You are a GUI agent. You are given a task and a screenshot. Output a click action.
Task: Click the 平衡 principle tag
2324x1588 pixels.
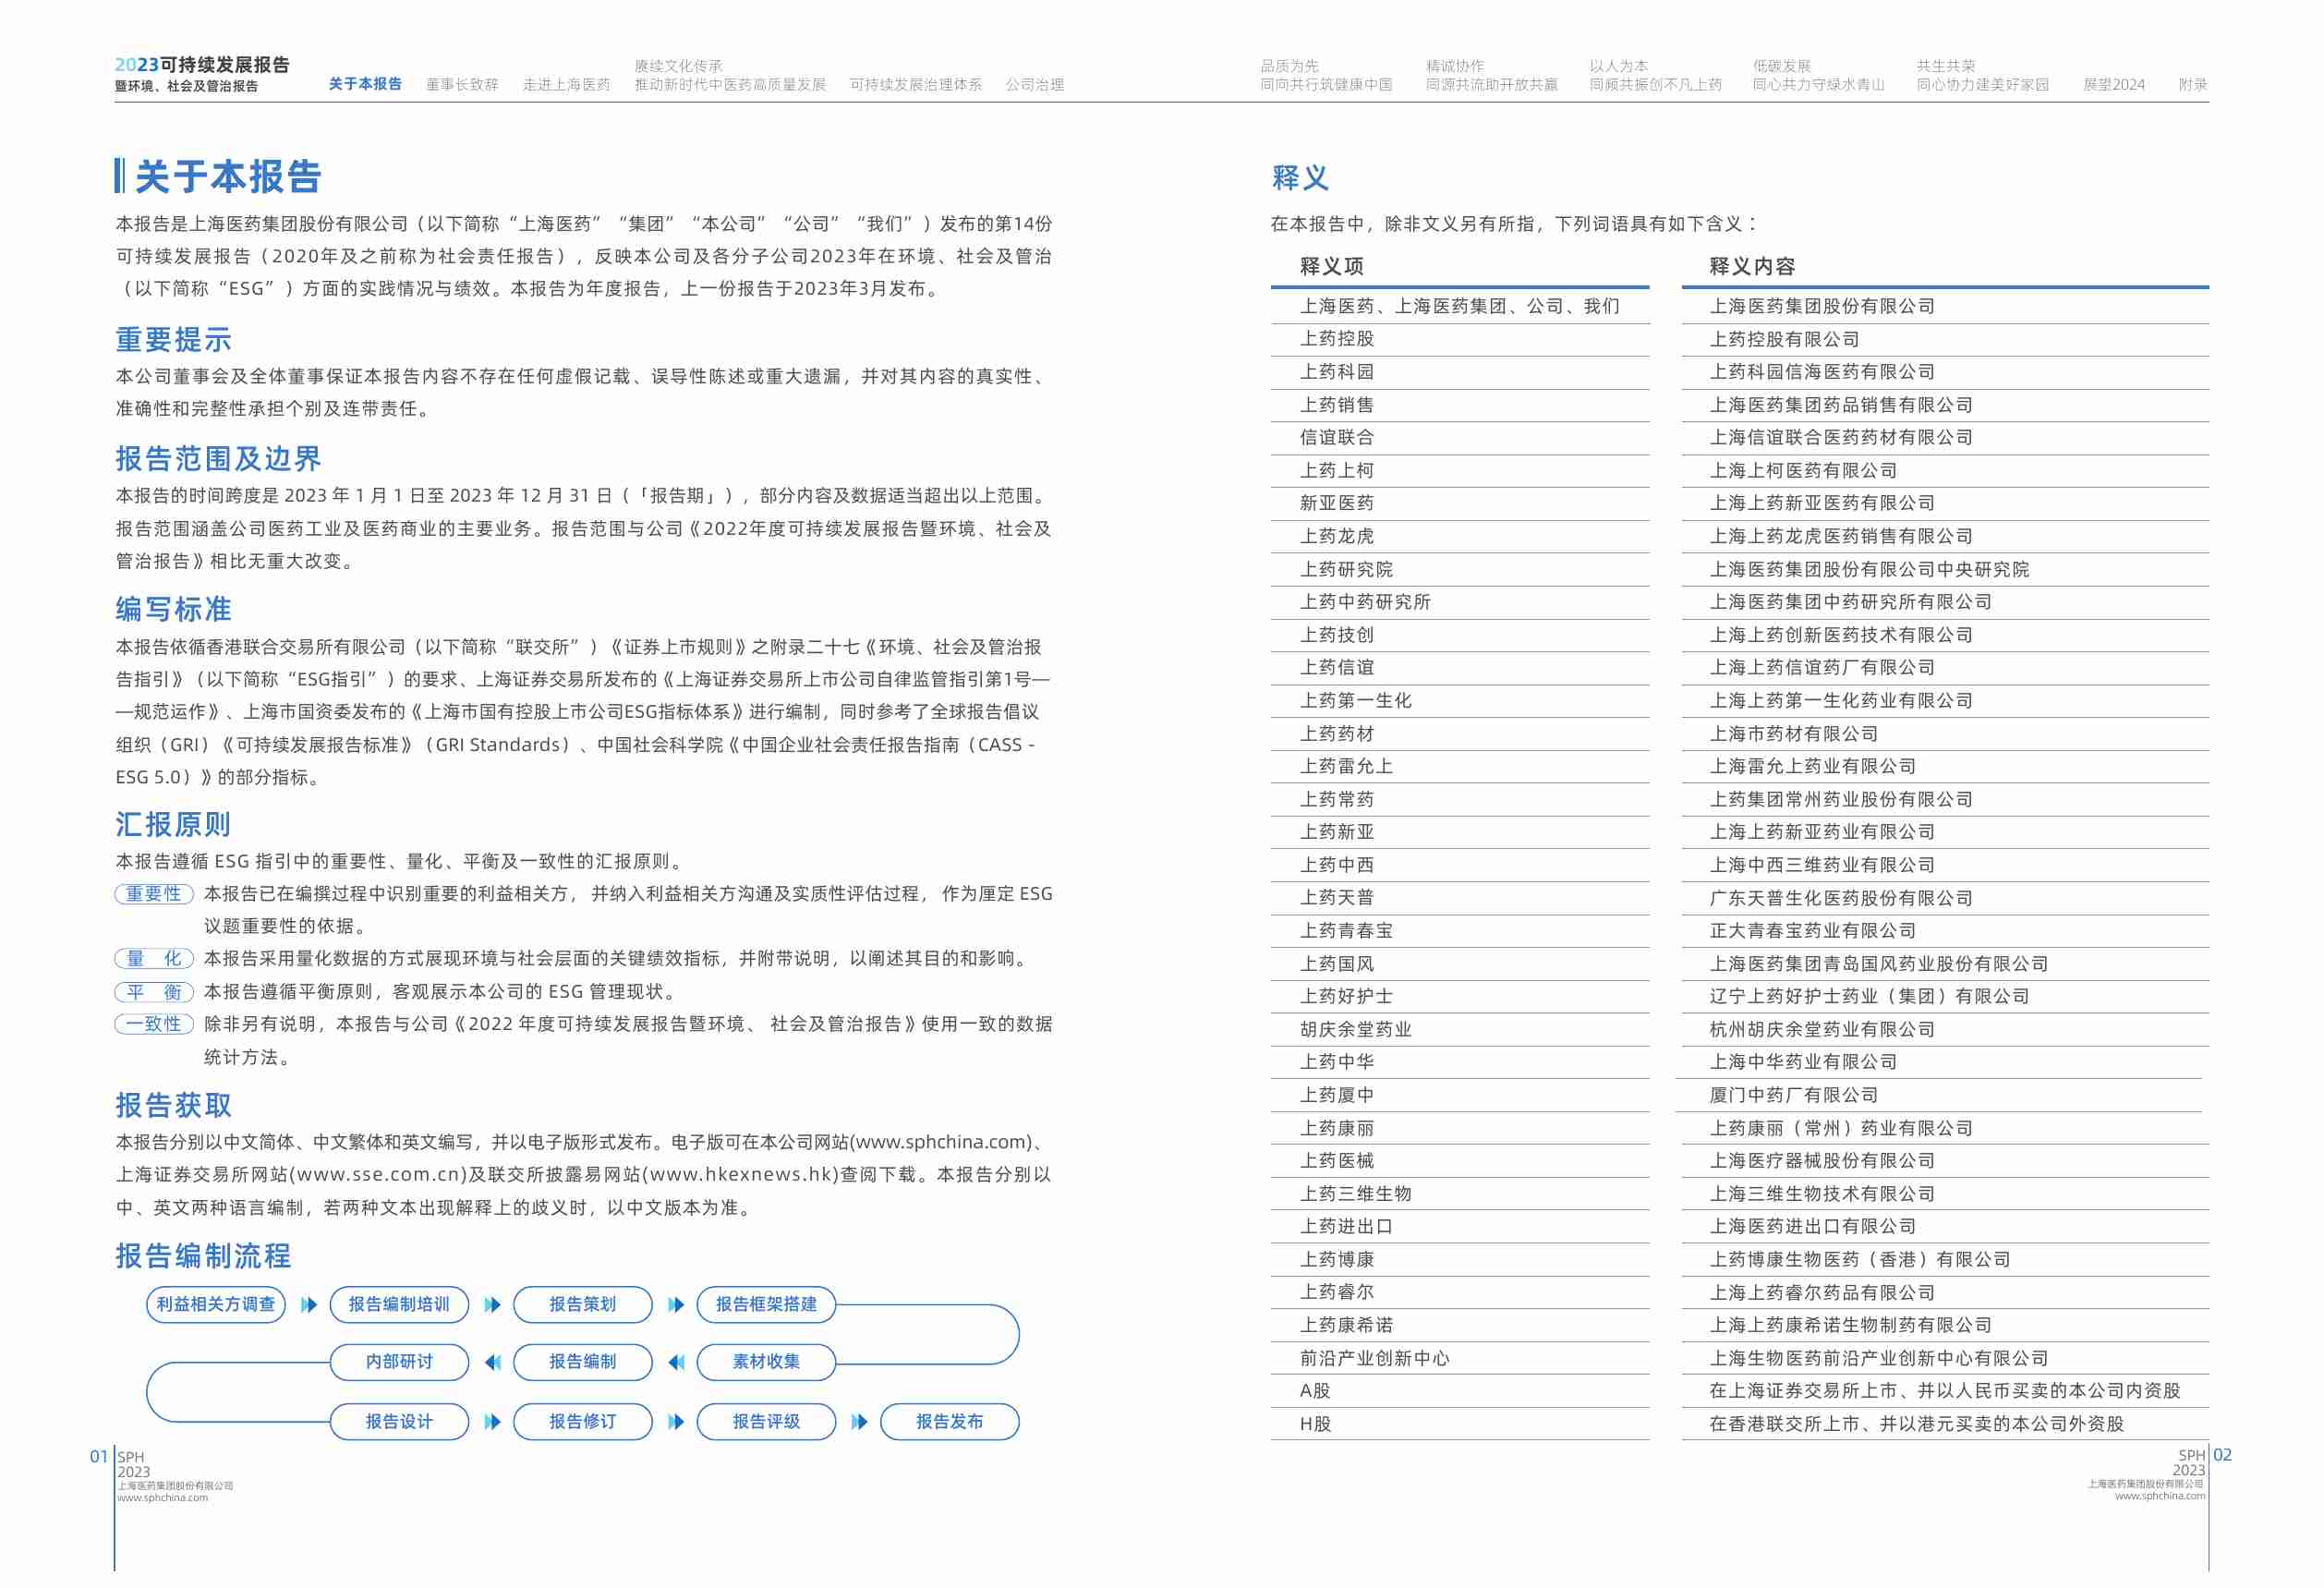(154, 992)
